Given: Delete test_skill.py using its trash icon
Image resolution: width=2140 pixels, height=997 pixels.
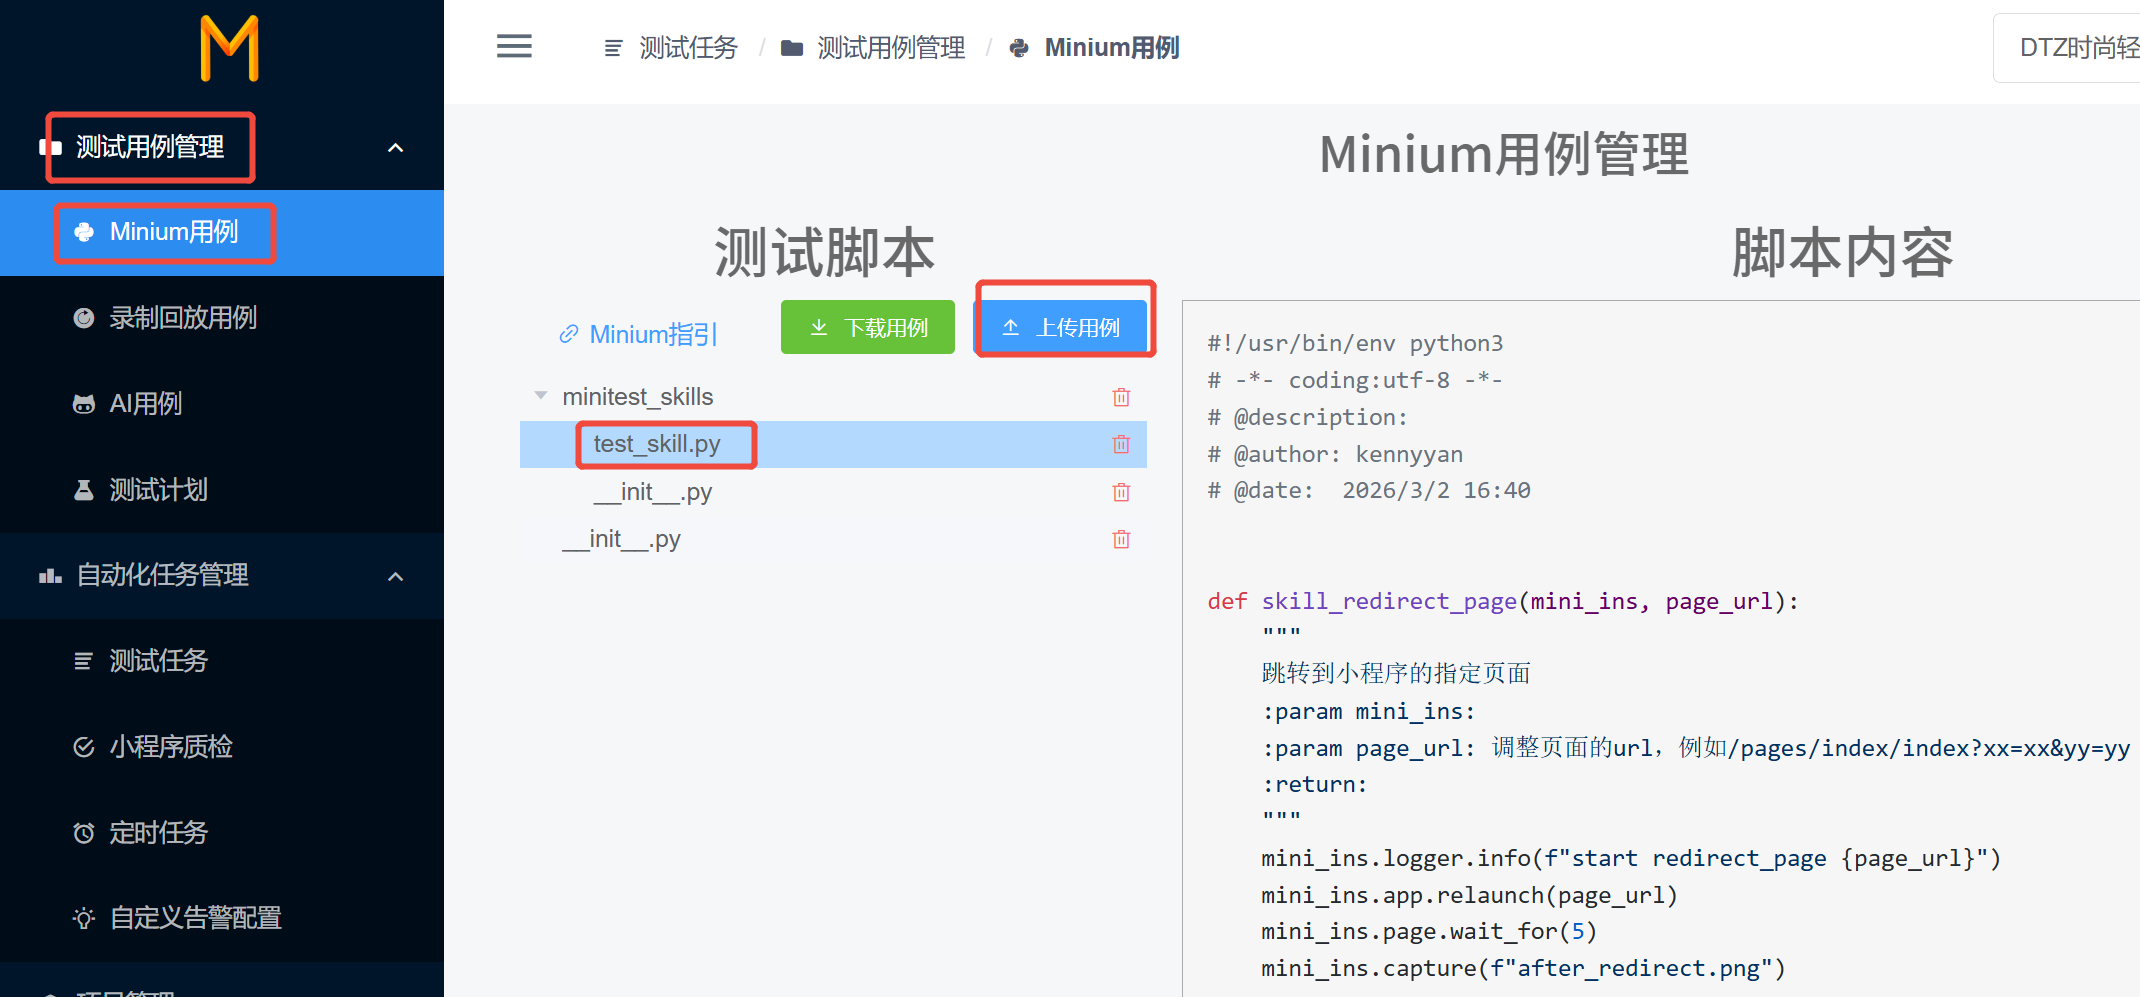Looking at the screenshot, I should click(1121, 444).
